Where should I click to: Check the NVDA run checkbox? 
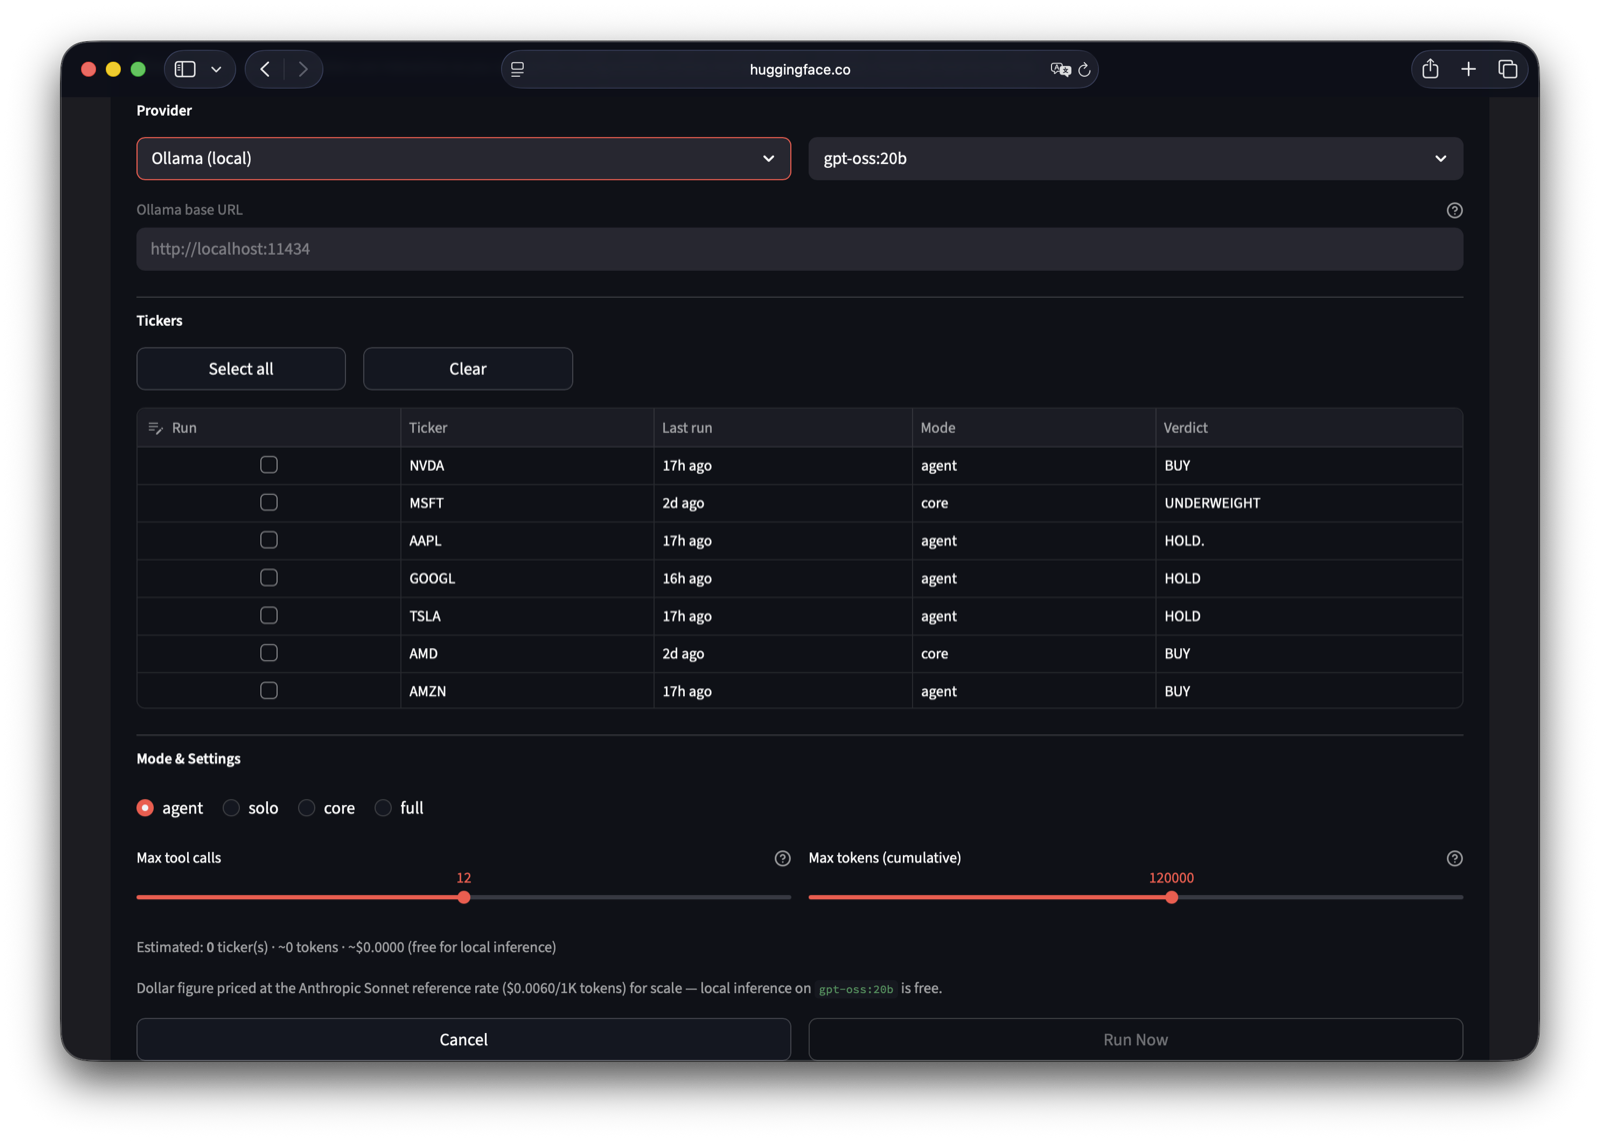[269, 465]
